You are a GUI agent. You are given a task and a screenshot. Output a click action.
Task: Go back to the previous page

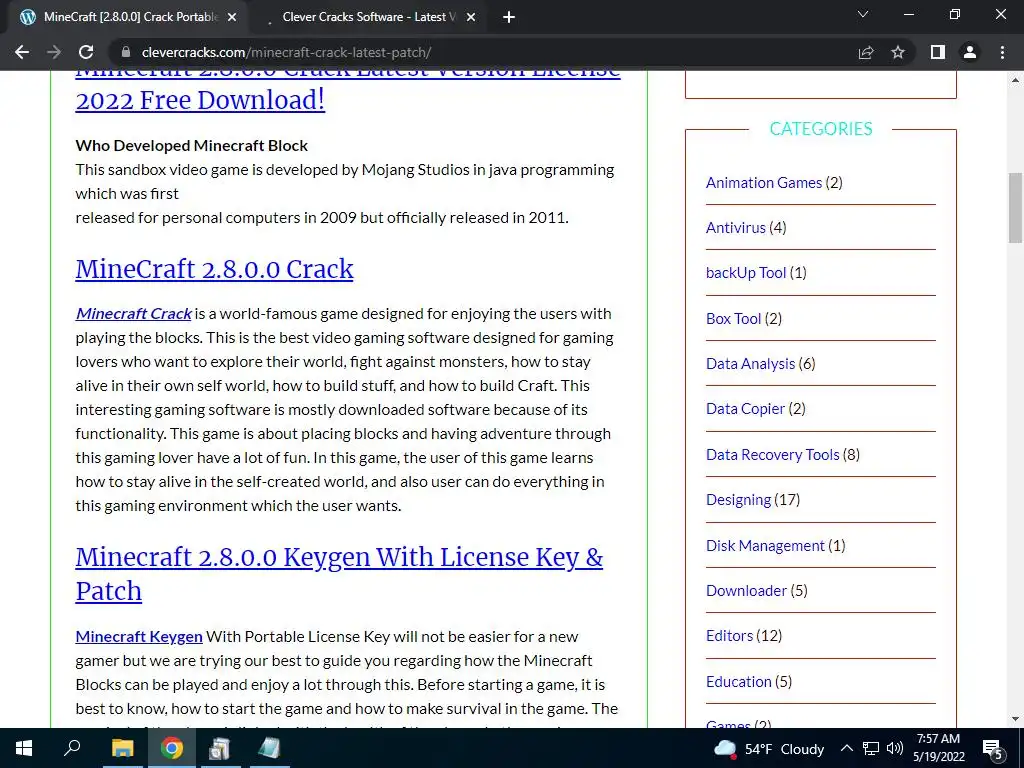[x=22, y=52]
